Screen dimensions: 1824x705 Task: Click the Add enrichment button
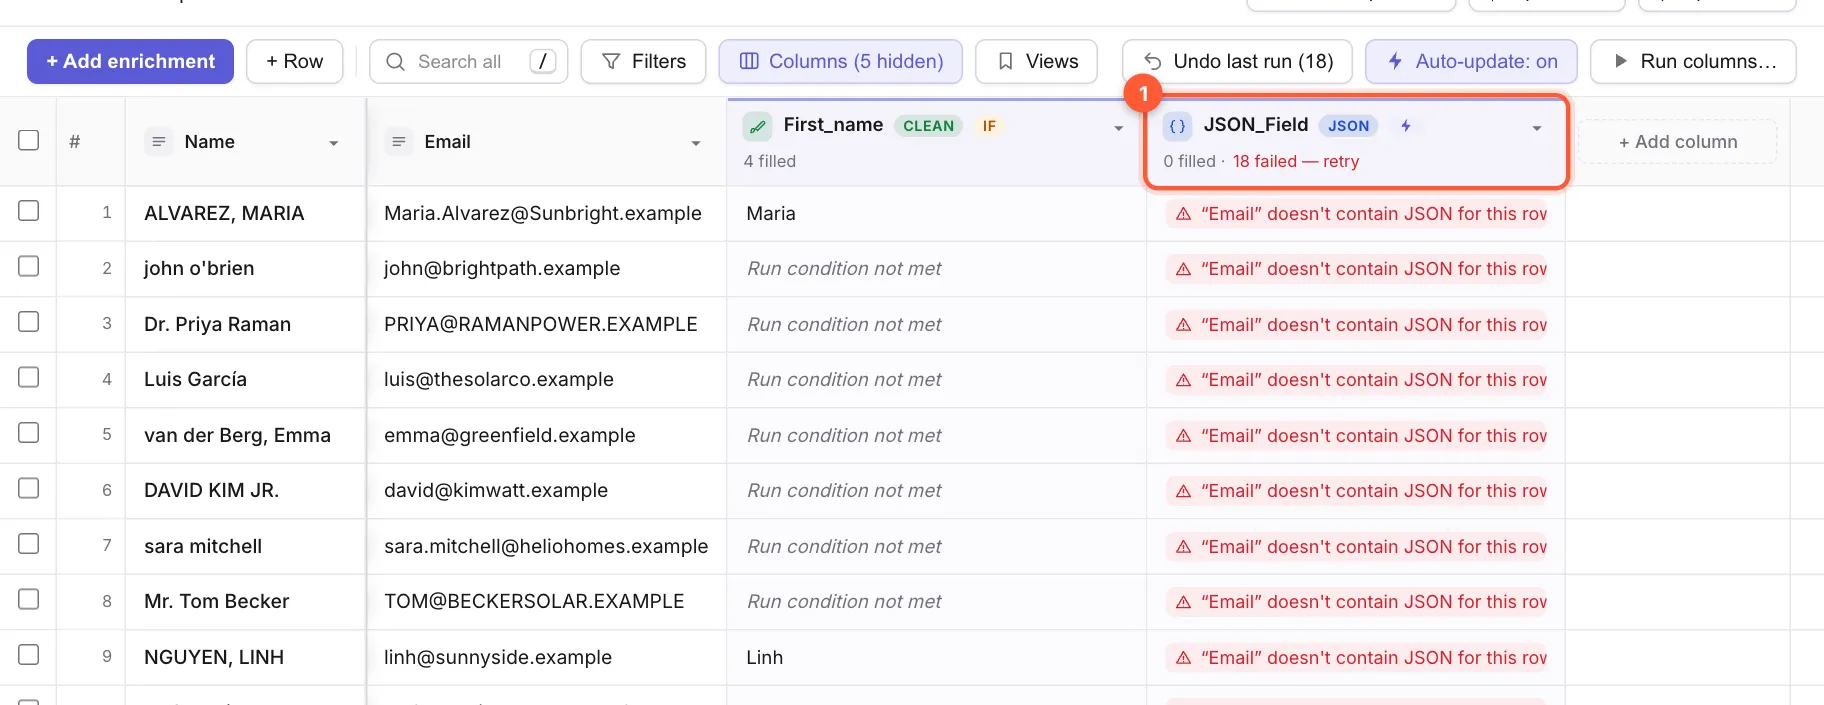coord(130,61)
